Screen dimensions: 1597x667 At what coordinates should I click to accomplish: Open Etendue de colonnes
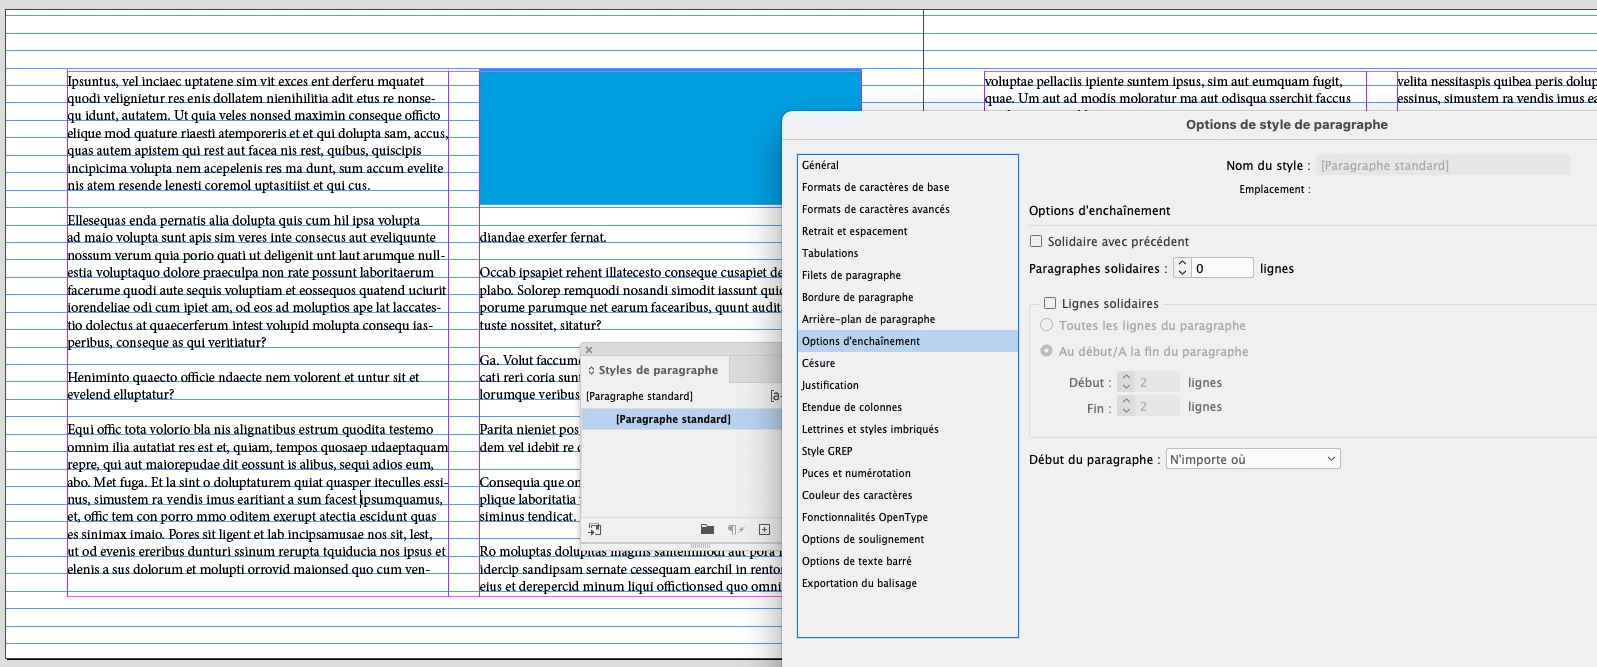pos(907,407)
